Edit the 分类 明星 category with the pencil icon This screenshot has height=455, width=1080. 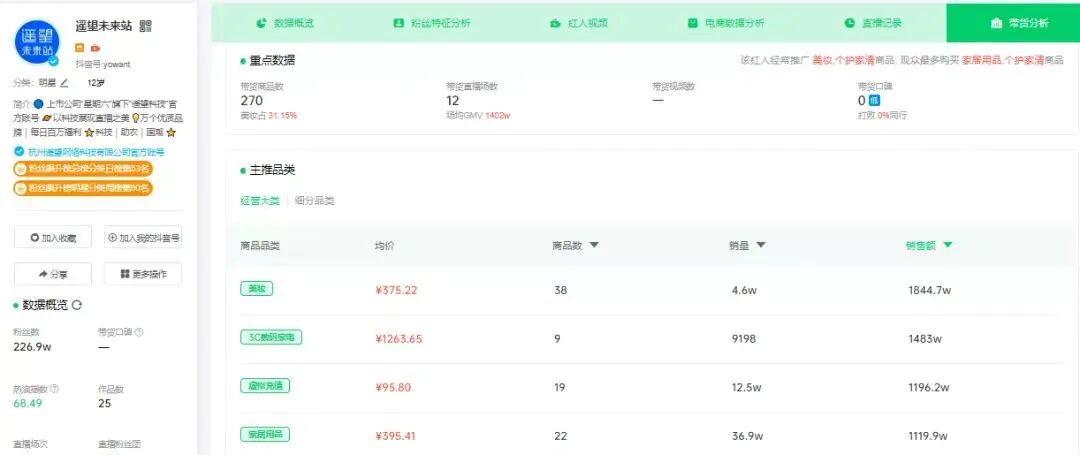(x=64, y=83)
